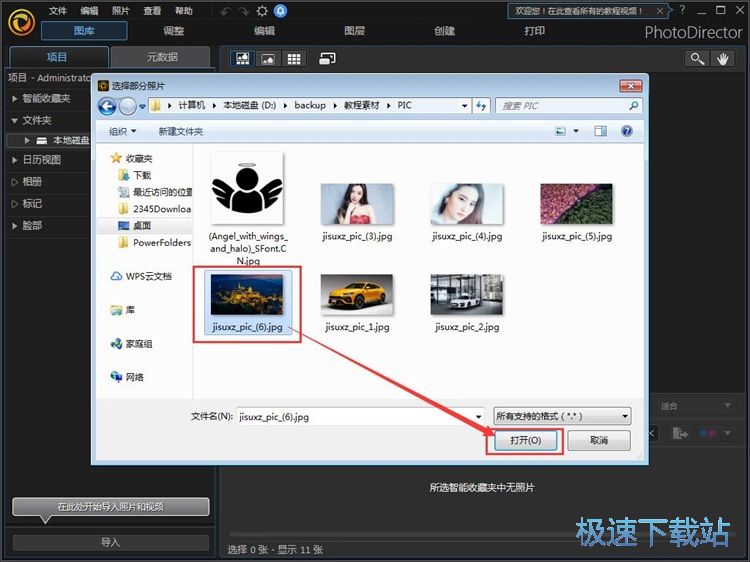The height and width of the screenshot is (562, 750).
Task: Click the 文件名 input field
Action: pyautogui.click(x=360, y=416)
